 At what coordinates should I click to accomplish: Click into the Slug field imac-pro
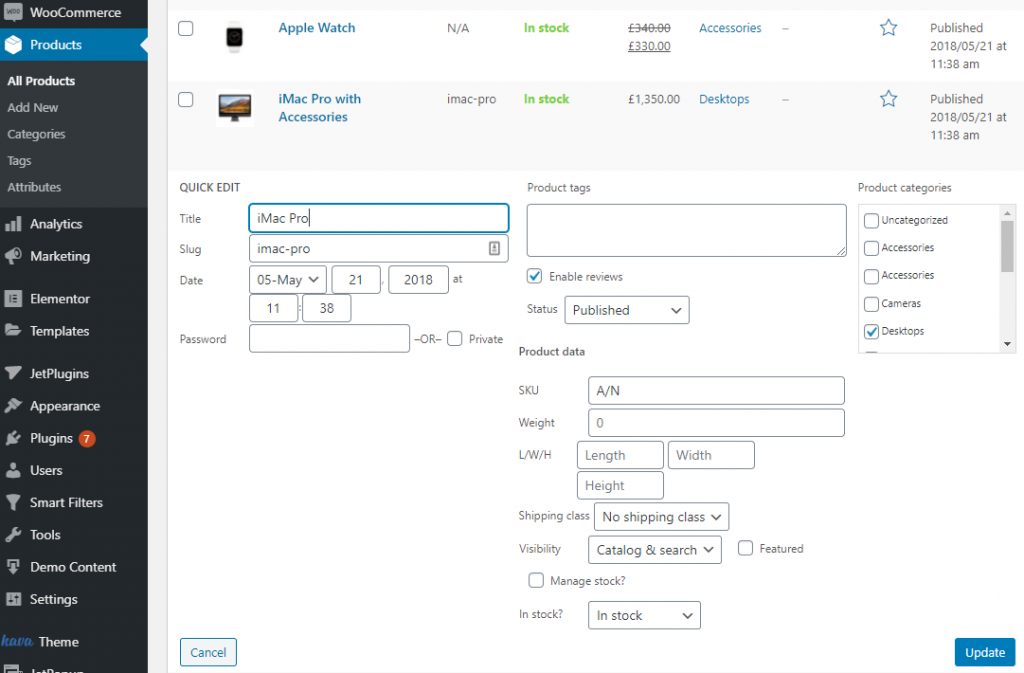379,249
